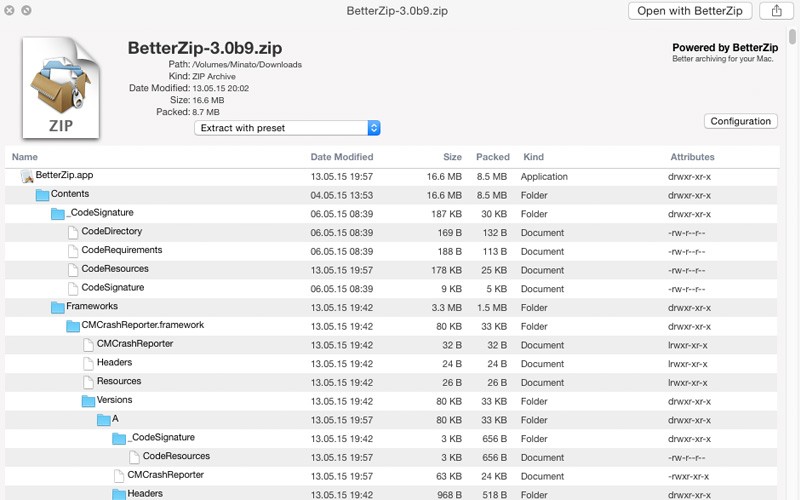Screen dimensions: 800x500
Task: Sort by the Attributes column header
Action: pyautogui.click(x=692, y=157)
